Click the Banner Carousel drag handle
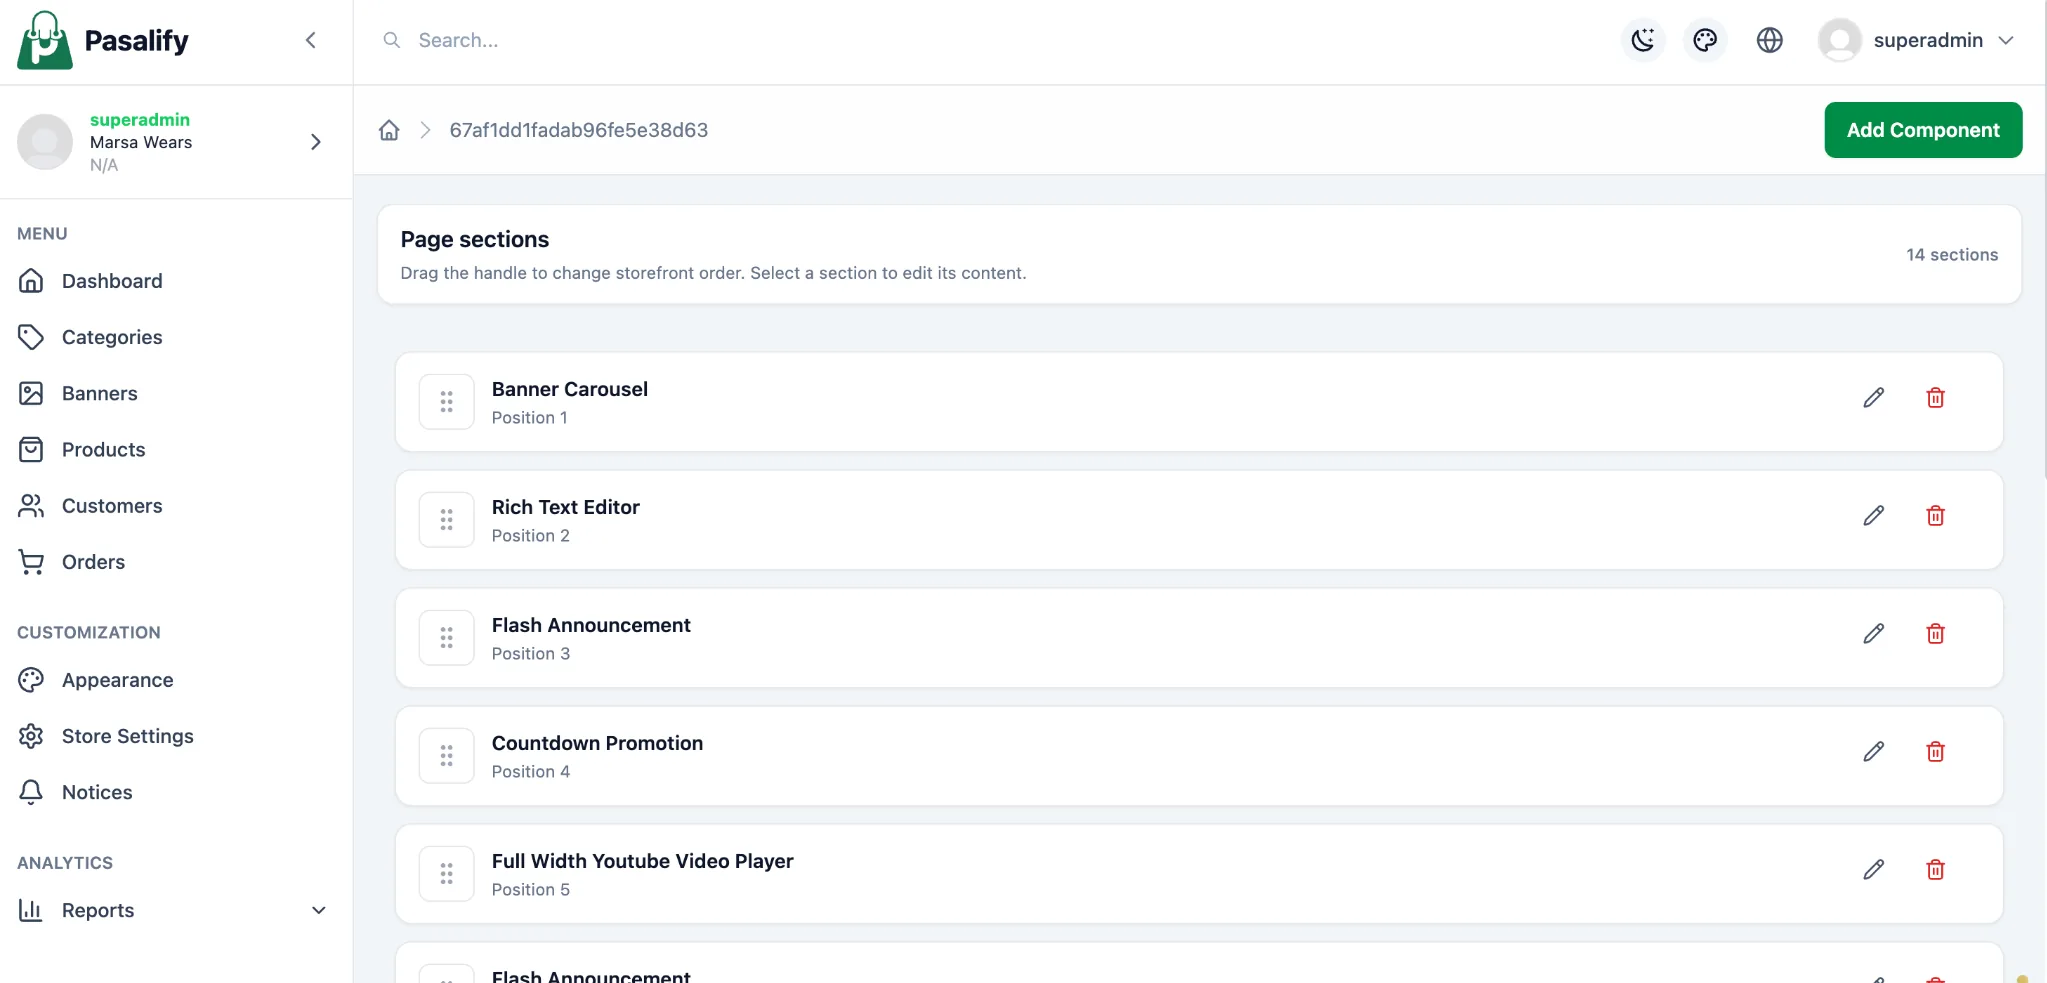This screenshot has width=2047, height=983. coord(446,402)
